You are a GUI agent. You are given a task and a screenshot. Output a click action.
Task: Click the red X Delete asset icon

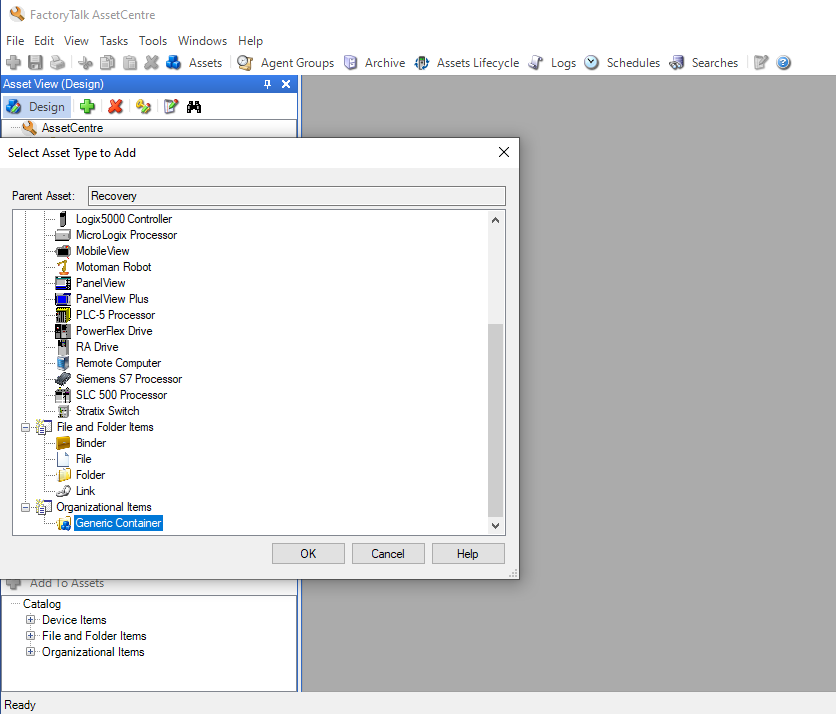115,107
